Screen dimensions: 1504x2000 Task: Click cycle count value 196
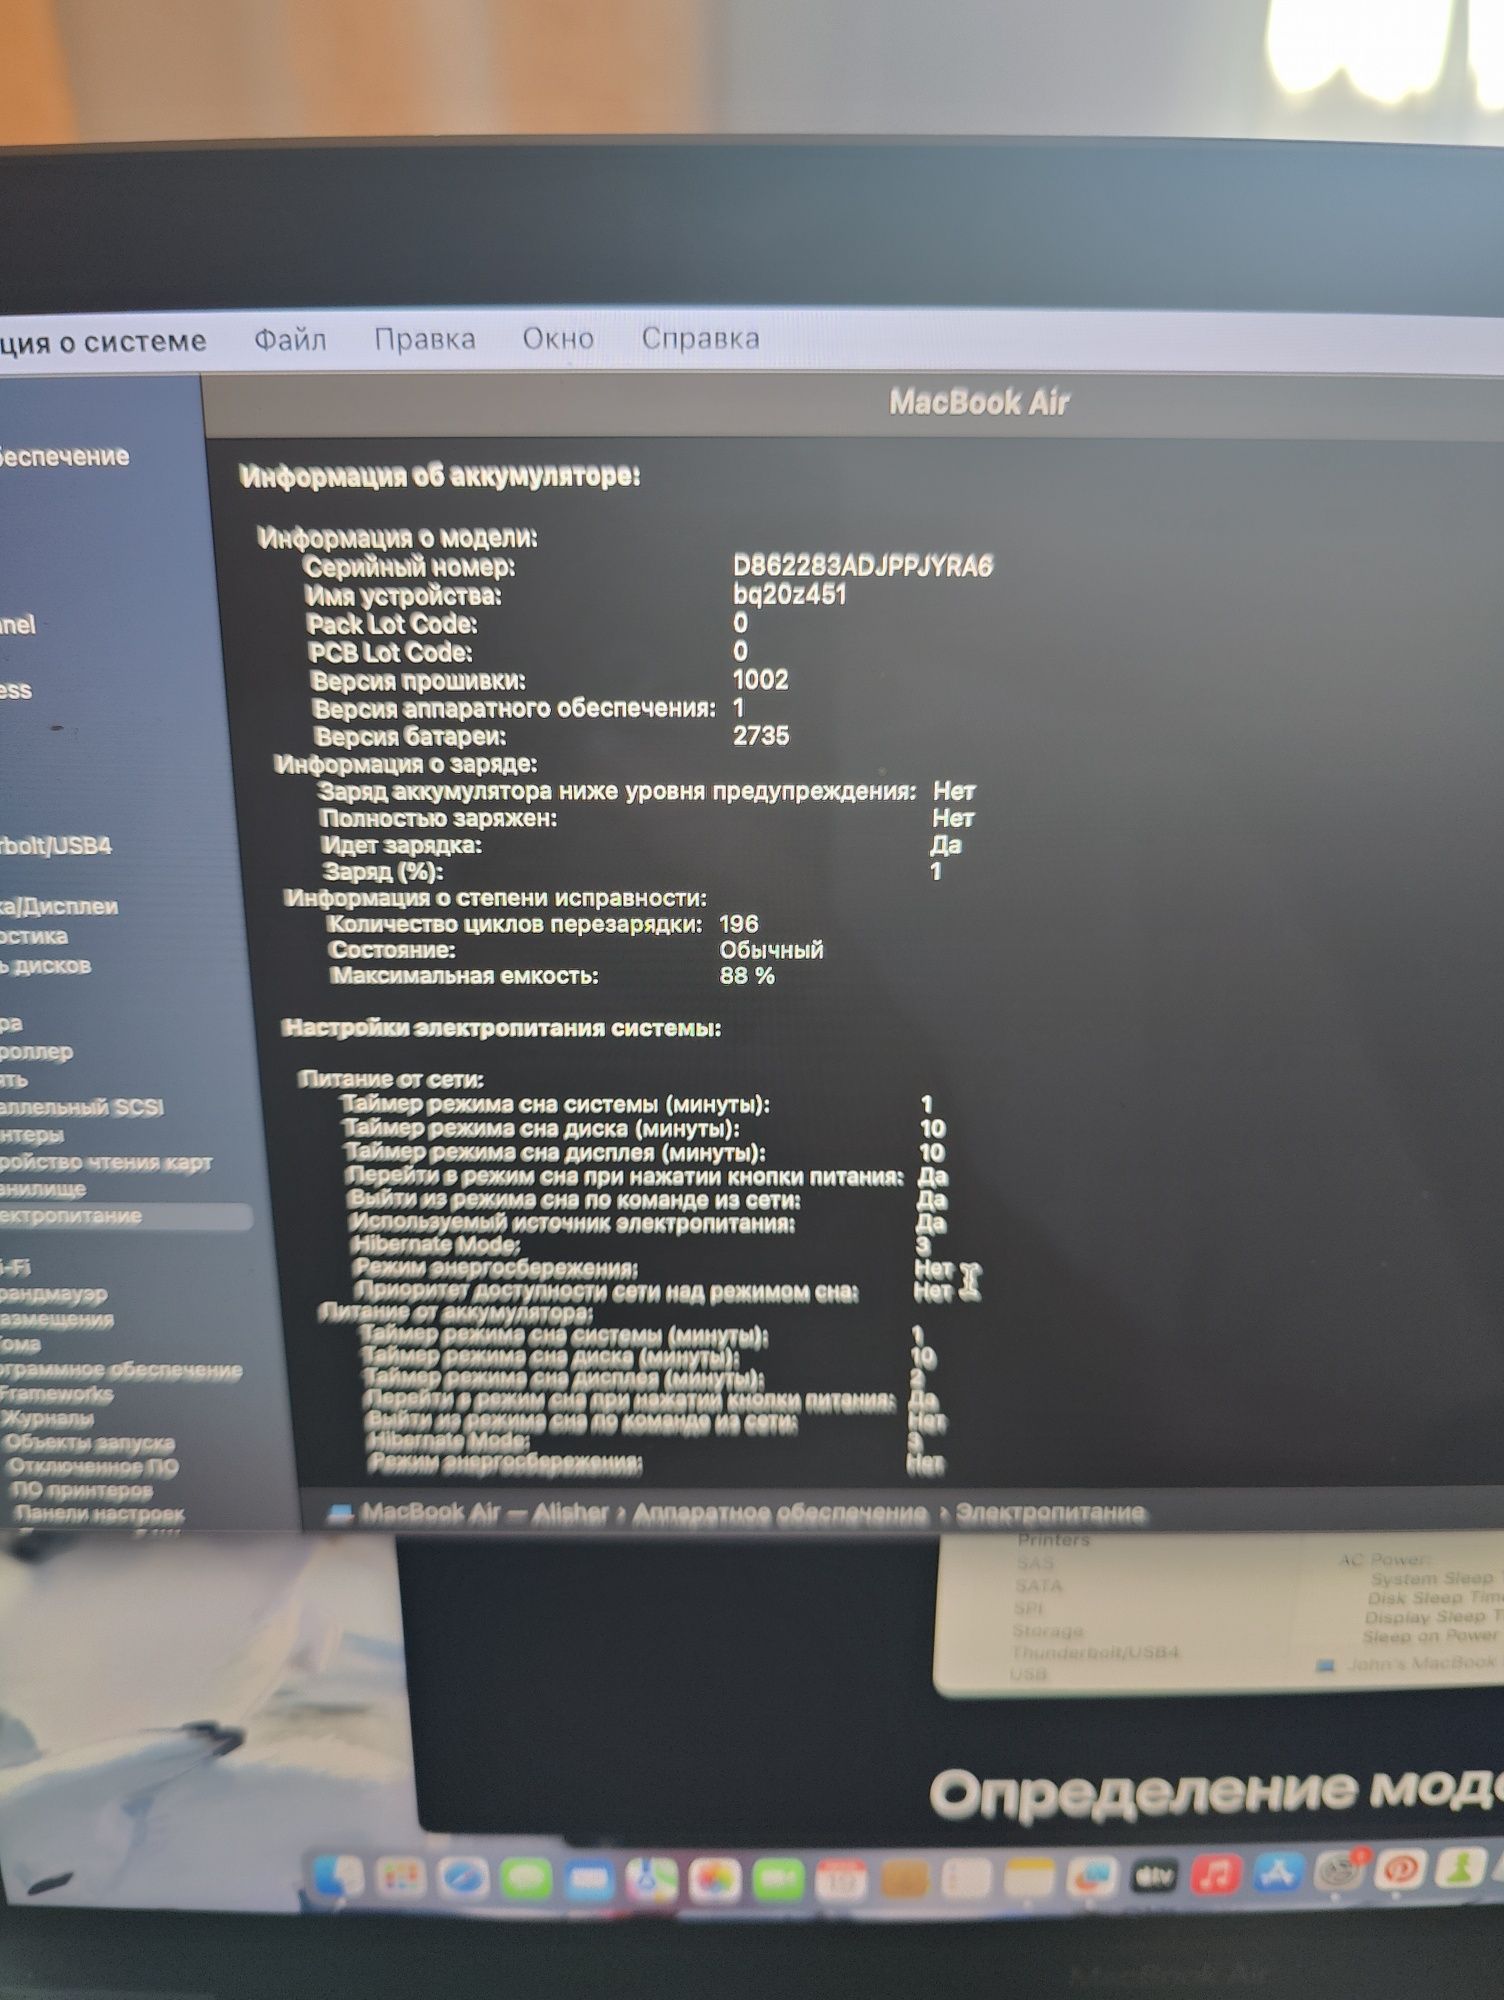pos(739,924)
